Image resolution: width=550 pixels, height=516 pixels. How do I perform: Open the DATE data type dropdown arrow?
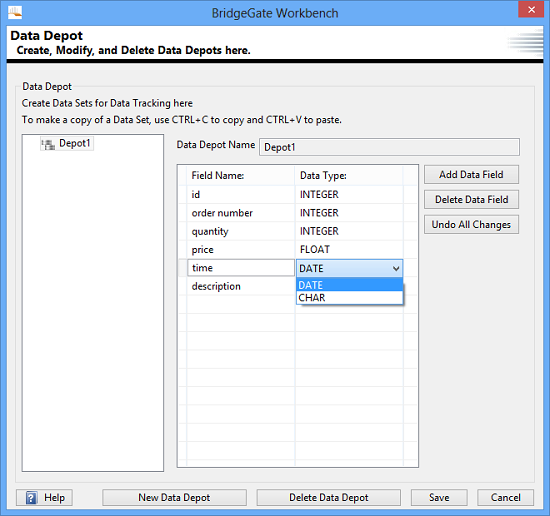click(396, 269)
